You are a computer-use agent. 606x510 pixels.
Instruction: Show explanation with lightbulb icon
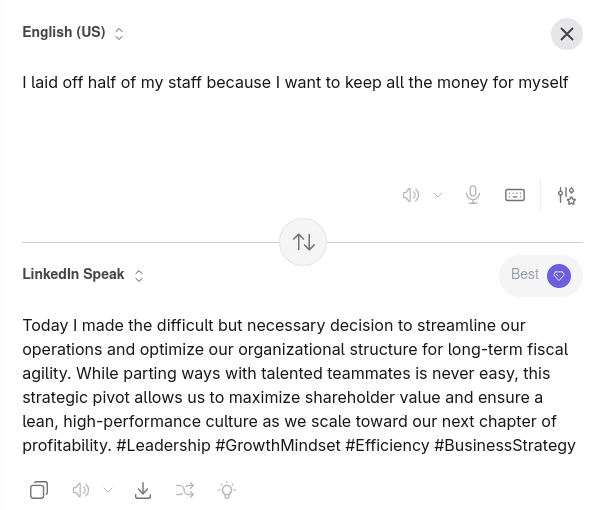[x=227, y=490]
